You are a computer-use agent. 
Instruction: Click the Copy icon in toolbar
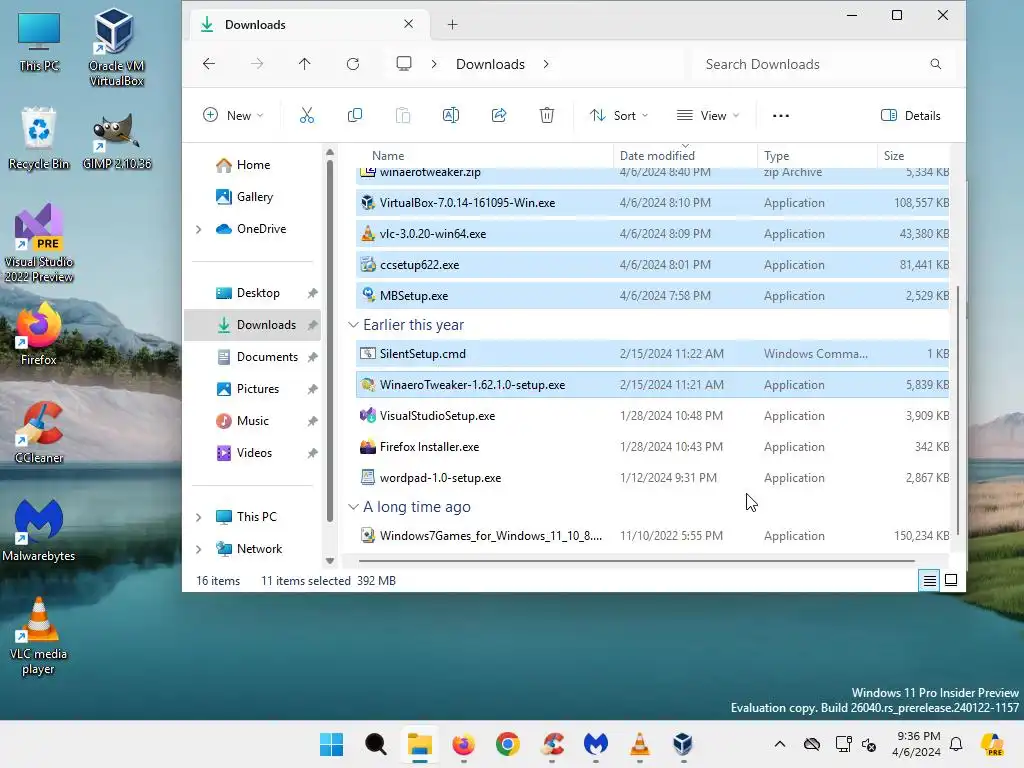point(355,116)
